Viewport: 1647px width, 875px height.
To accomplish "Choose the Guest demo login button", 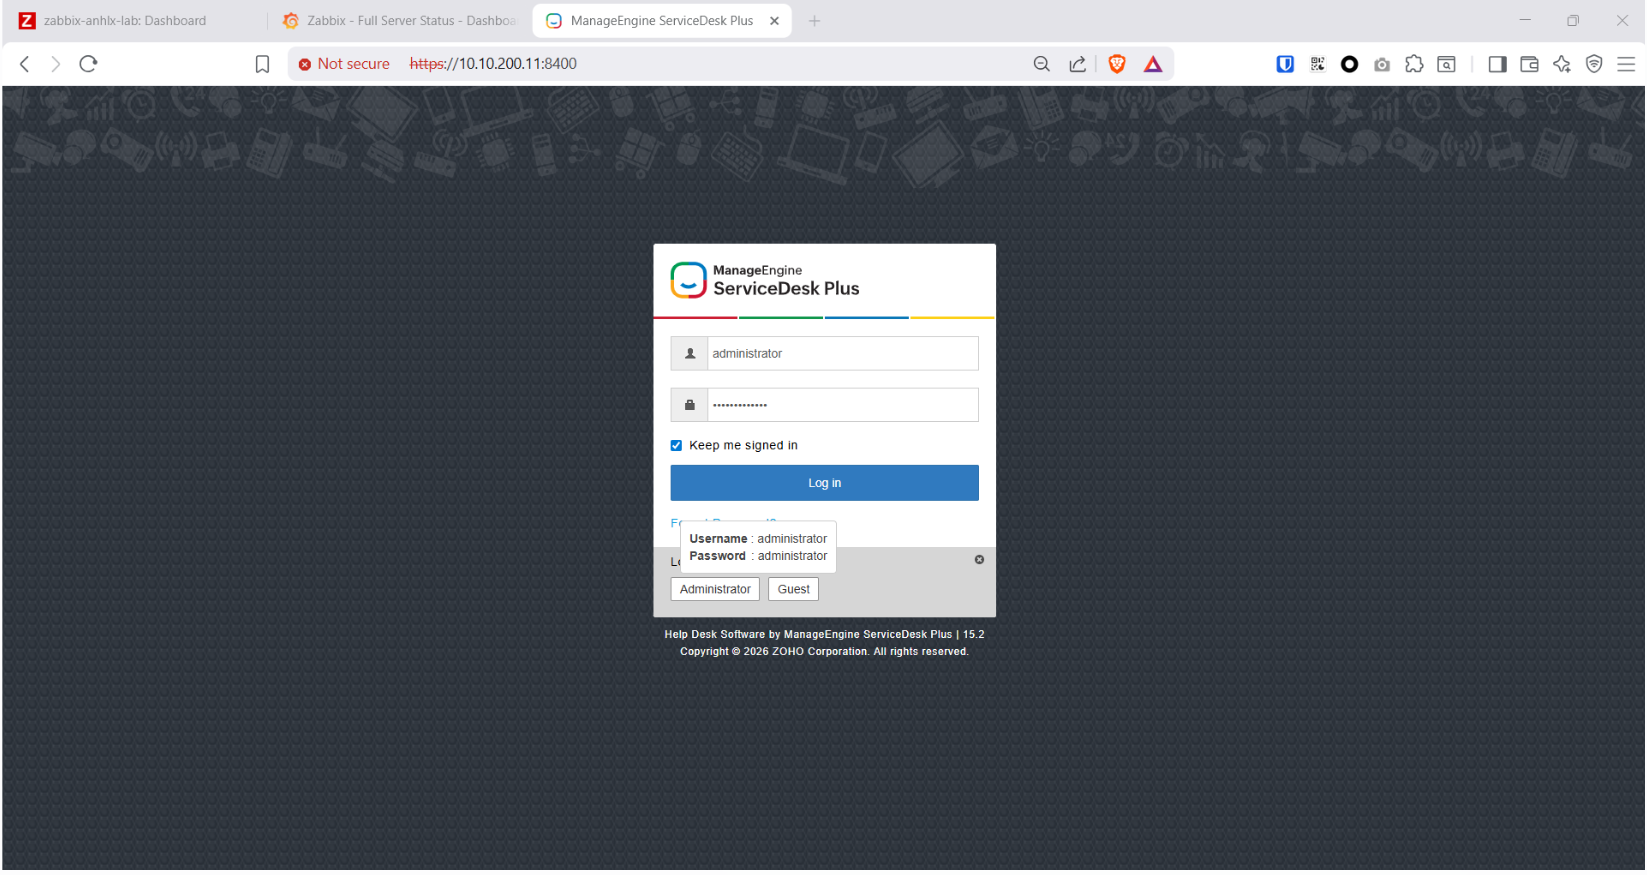I will click(793, 590).
